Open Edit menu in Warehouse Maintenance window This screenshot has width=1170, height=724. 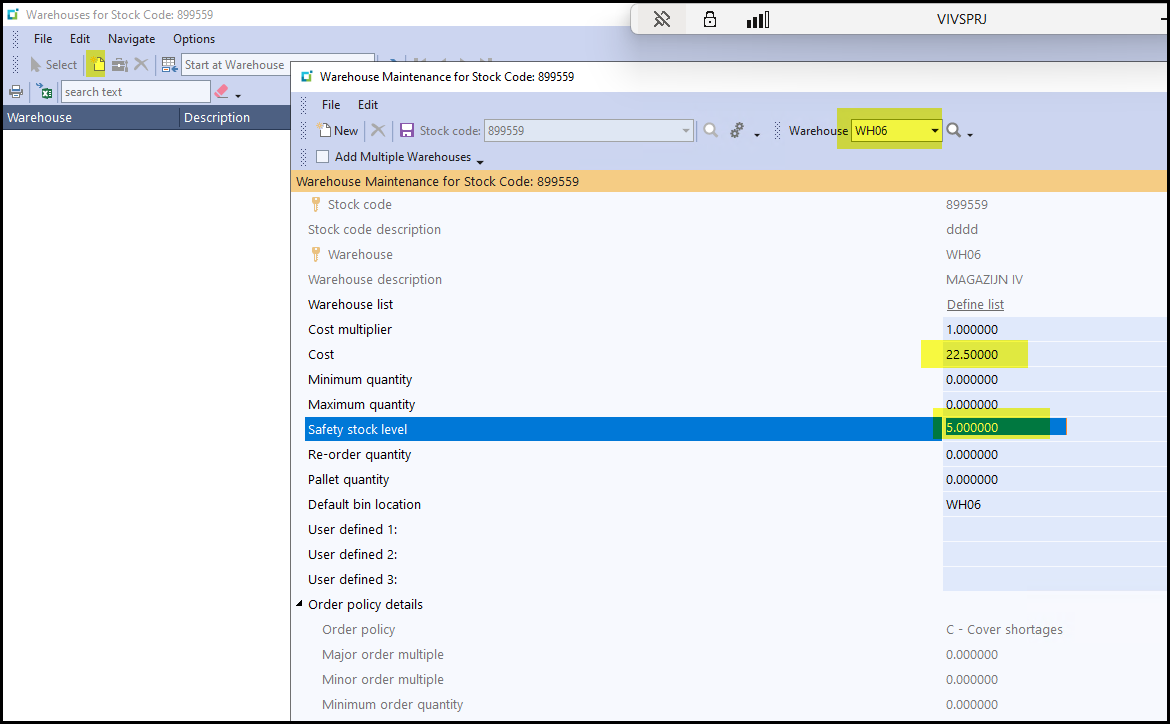point(368,105)
